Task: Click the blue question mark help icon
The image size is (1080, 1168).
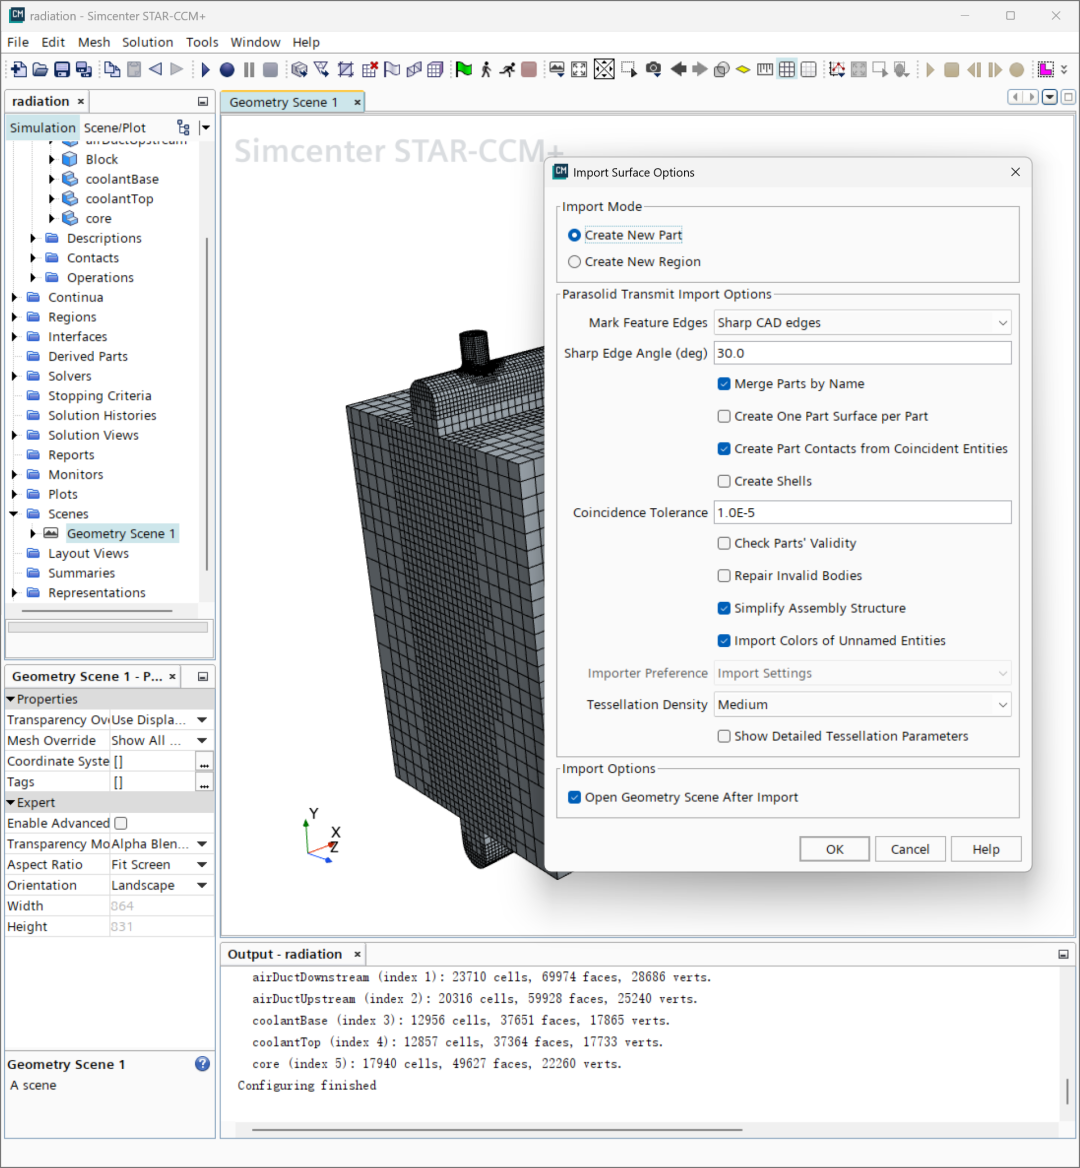Action: (202, 1064)
